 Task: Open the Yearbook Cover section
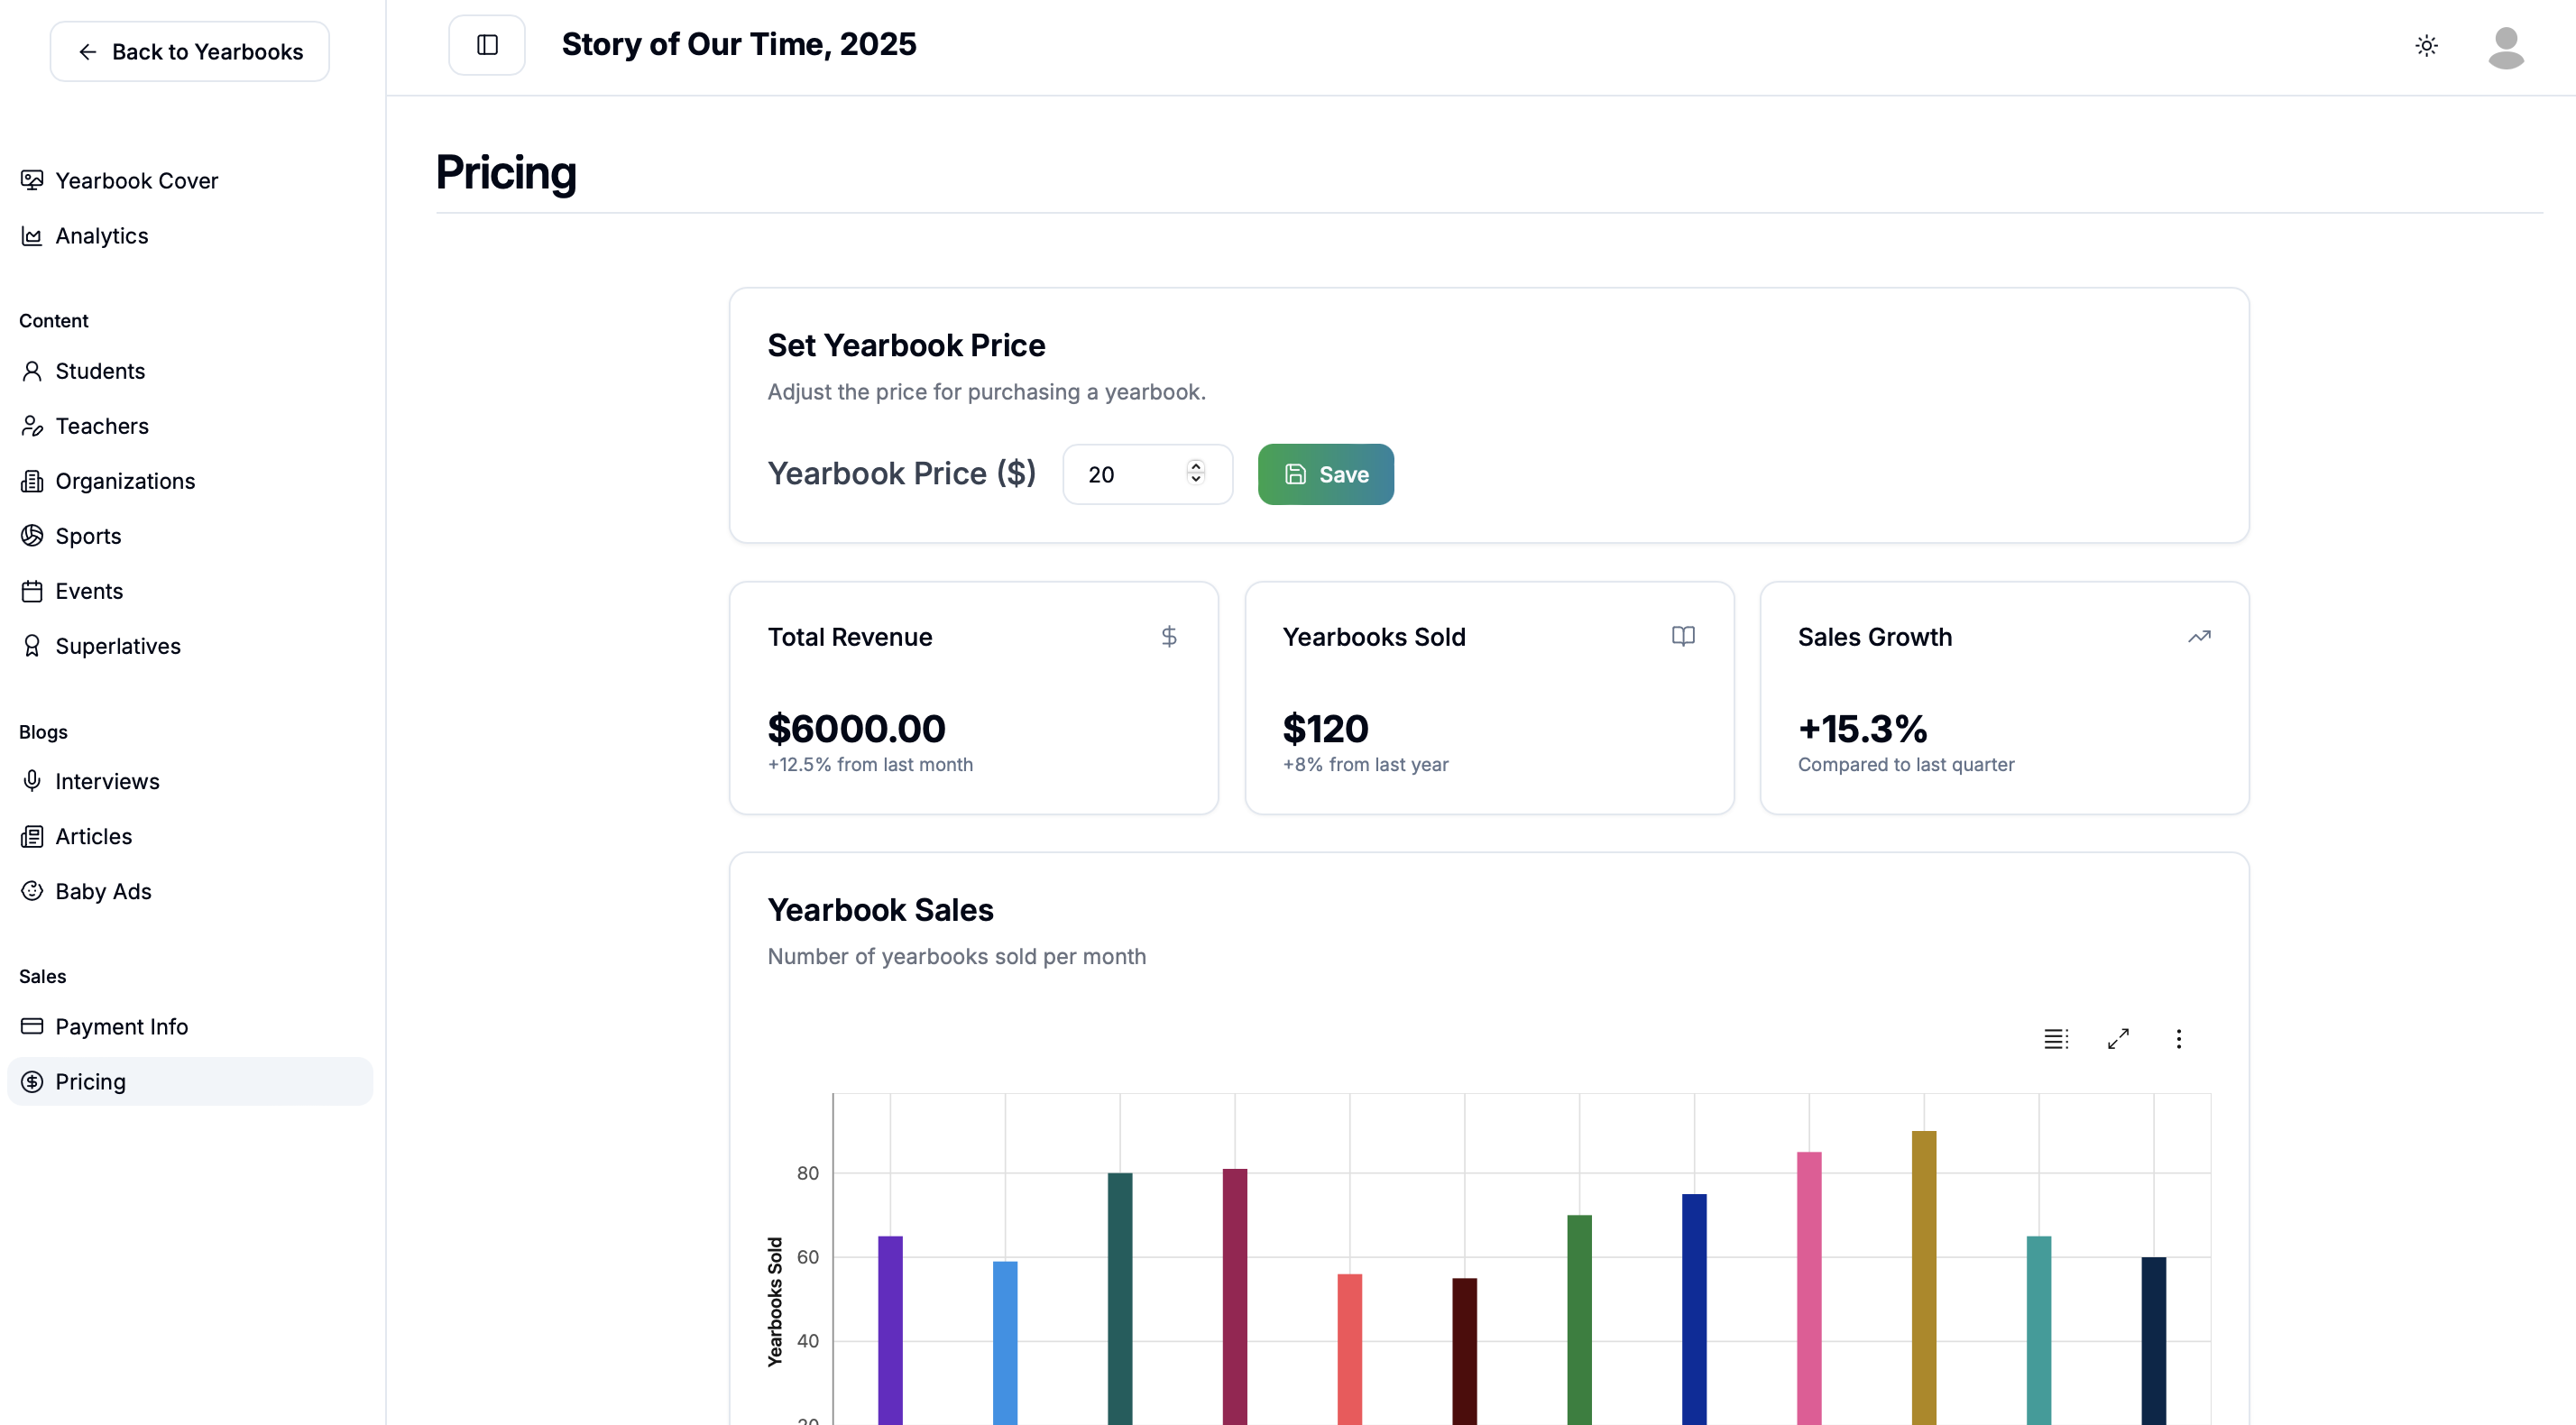point(136,180)
